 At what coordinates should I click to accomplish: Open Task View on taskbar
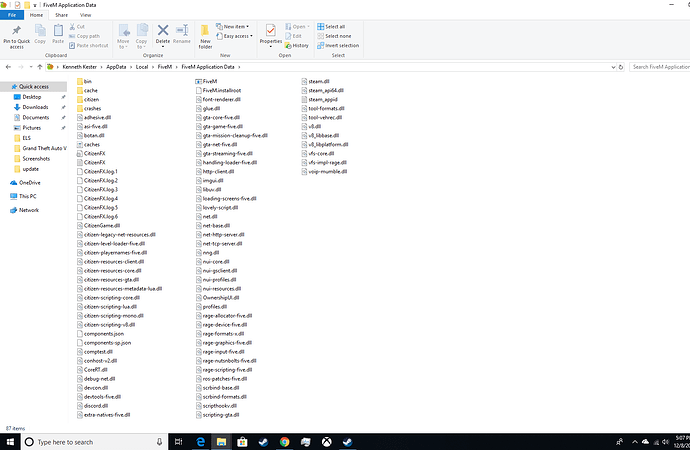click(178, 442)
